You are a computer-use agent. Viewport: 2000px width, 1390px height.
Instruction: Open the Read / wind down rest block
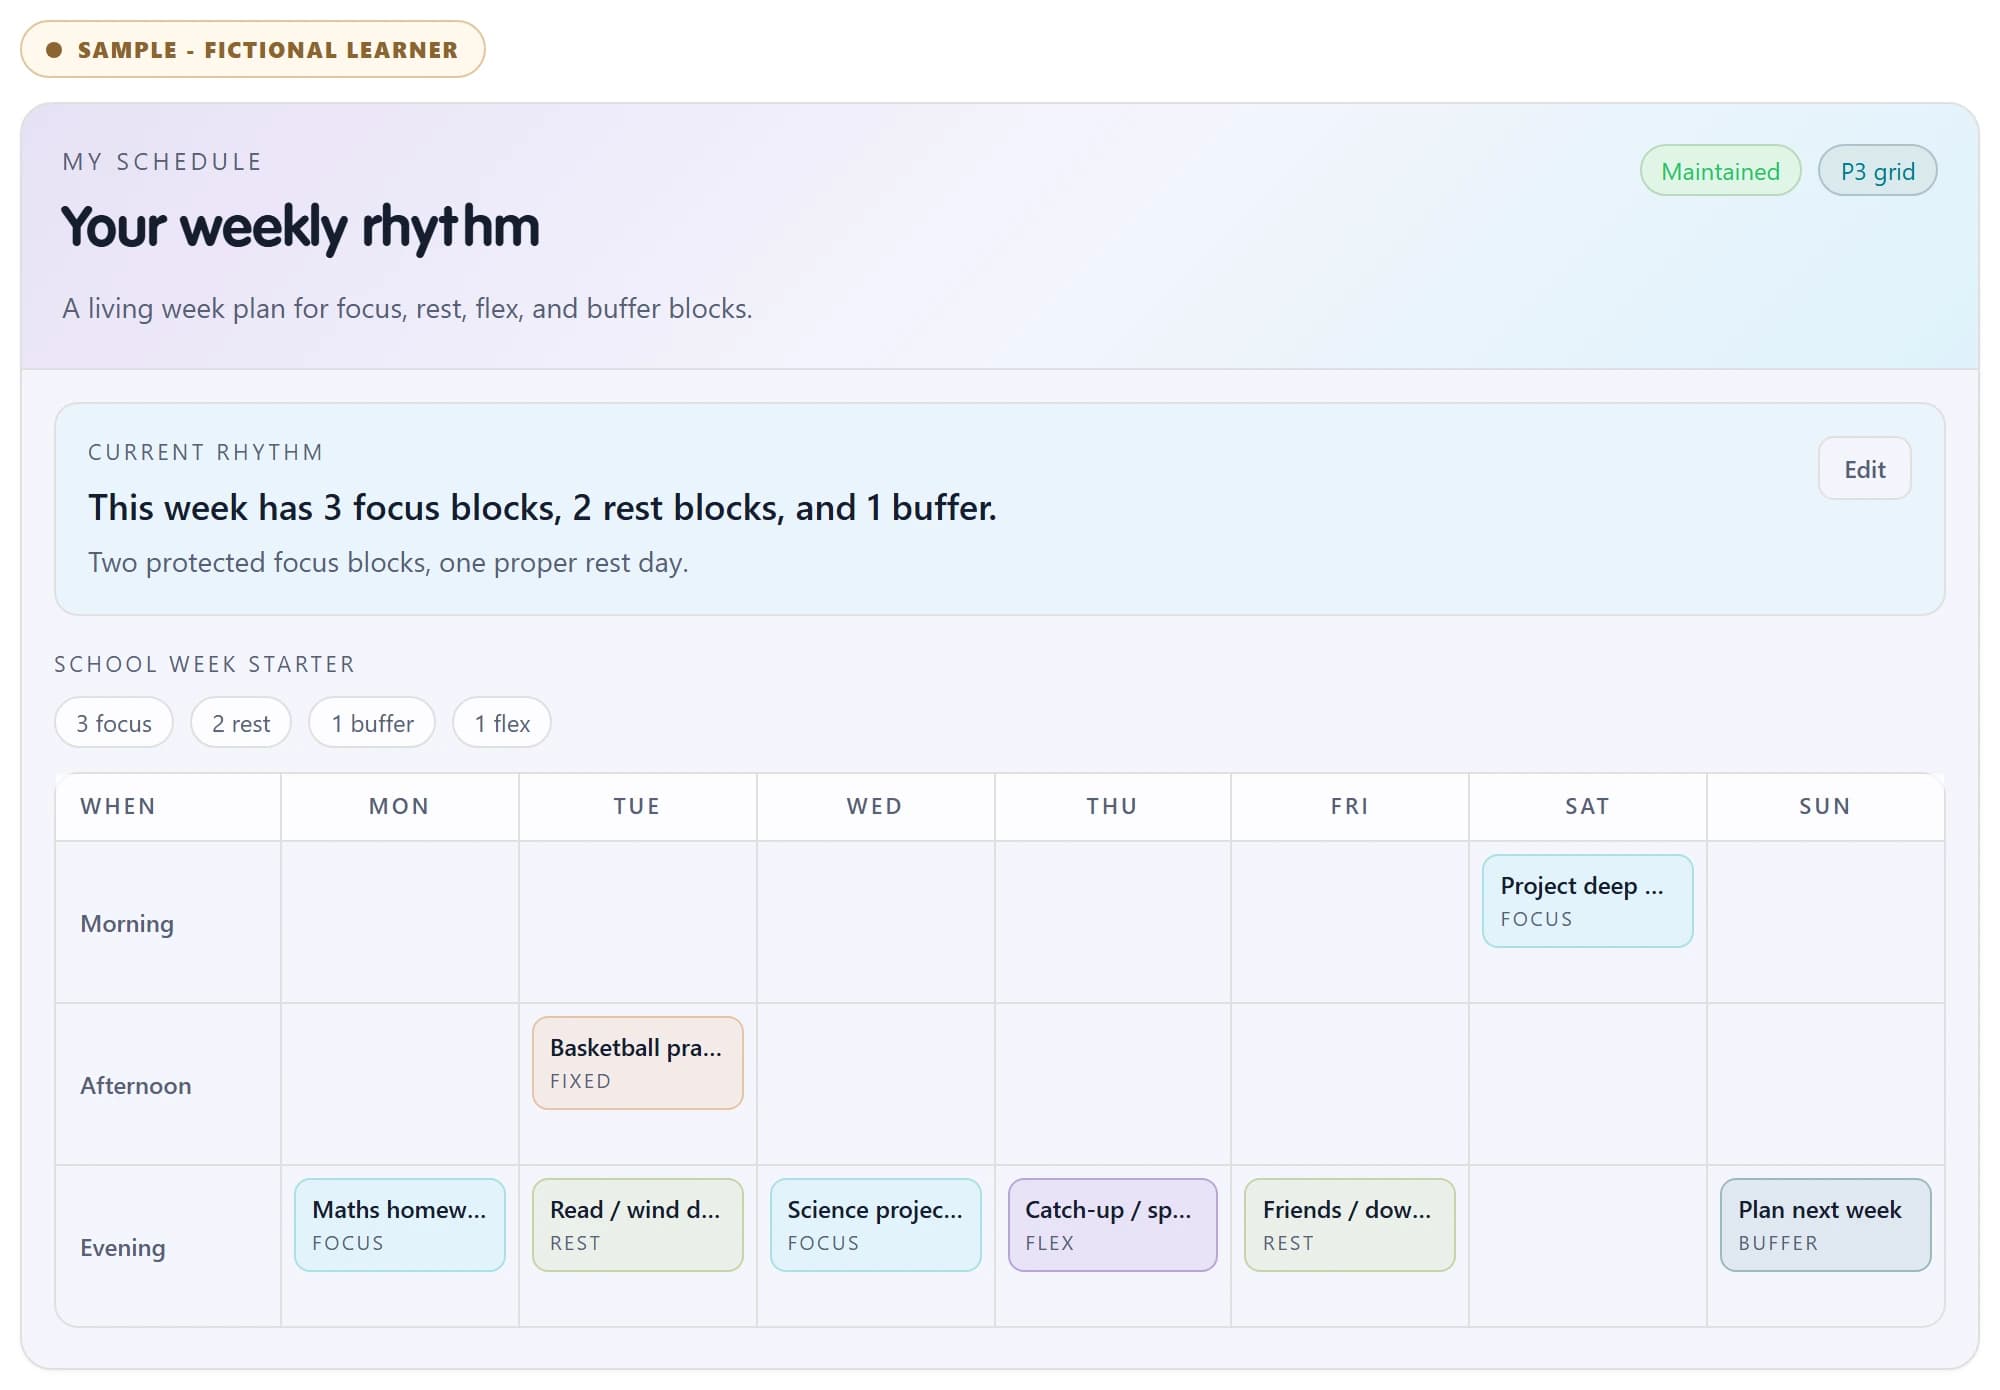tap(637, 1225)
